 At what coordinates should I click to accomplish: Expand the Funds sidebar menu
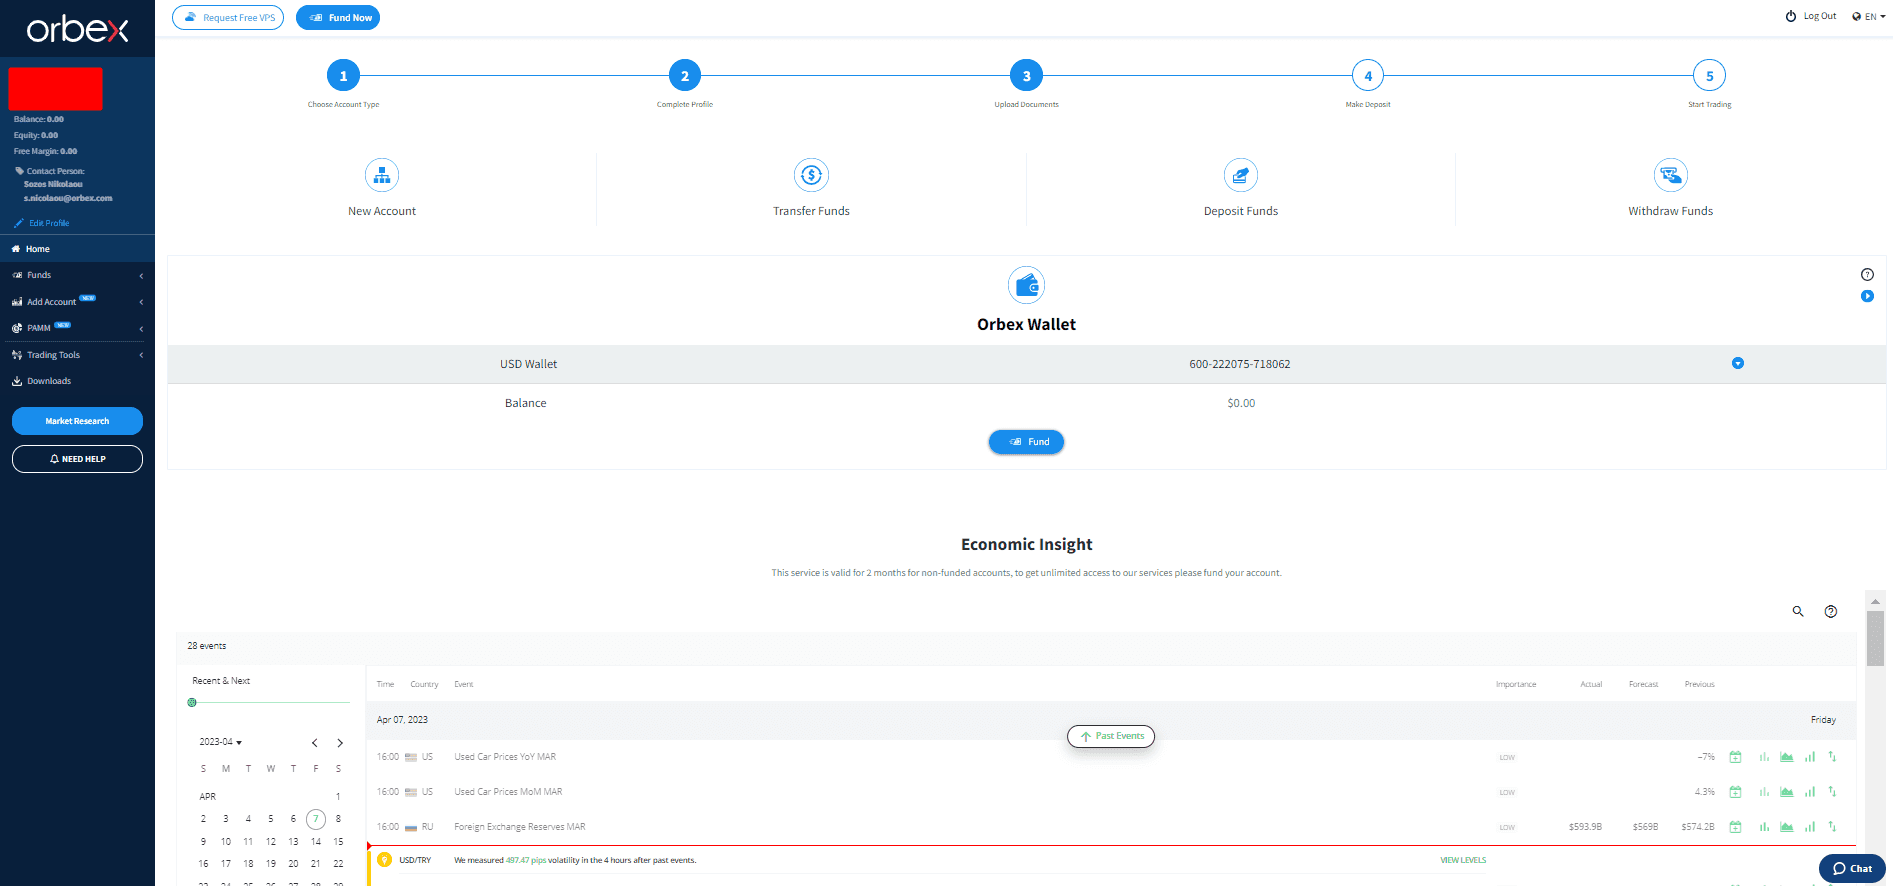point(77,275)
